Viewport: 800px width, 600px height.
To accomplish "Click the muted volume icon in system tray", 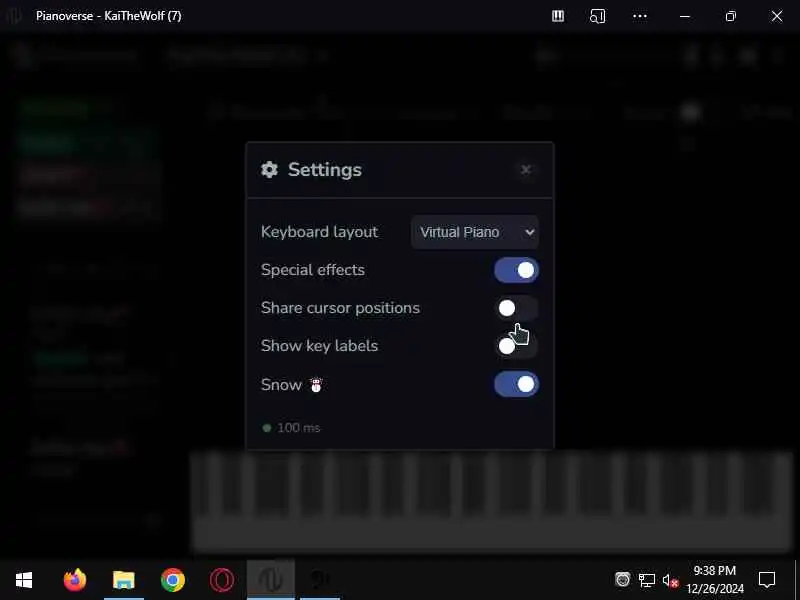I will tap(670, 581).
